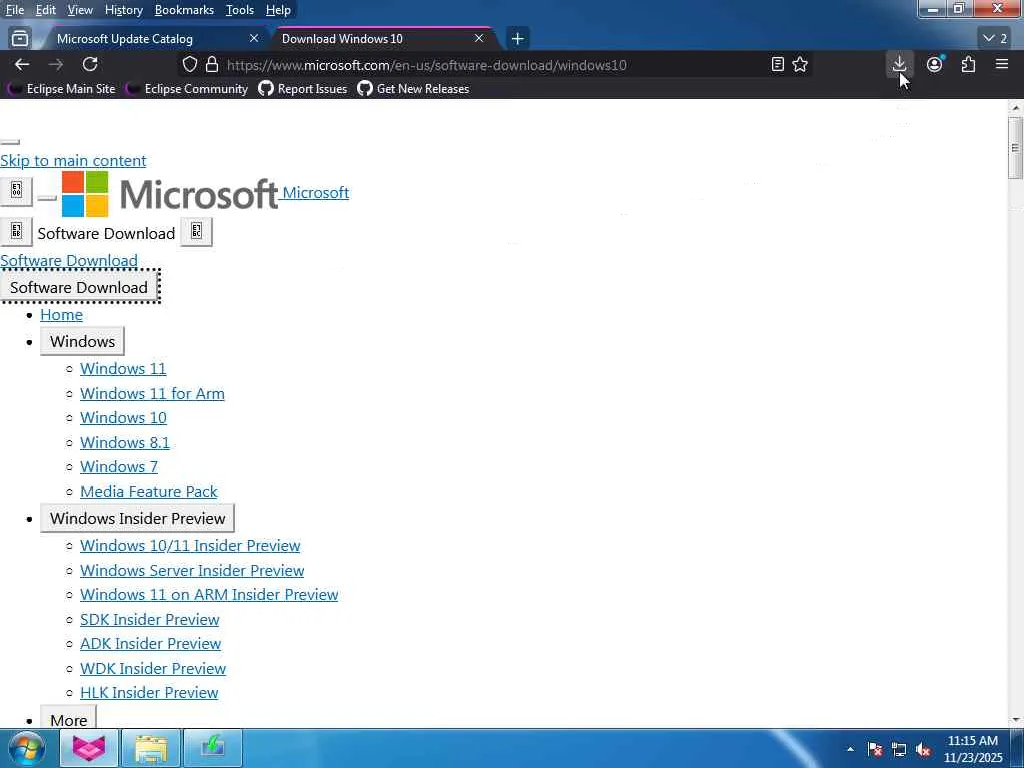Expand the focused Software Download button
Image resolution: width=1024 pixels, height=768 pixels.
(x=79, y=287)
